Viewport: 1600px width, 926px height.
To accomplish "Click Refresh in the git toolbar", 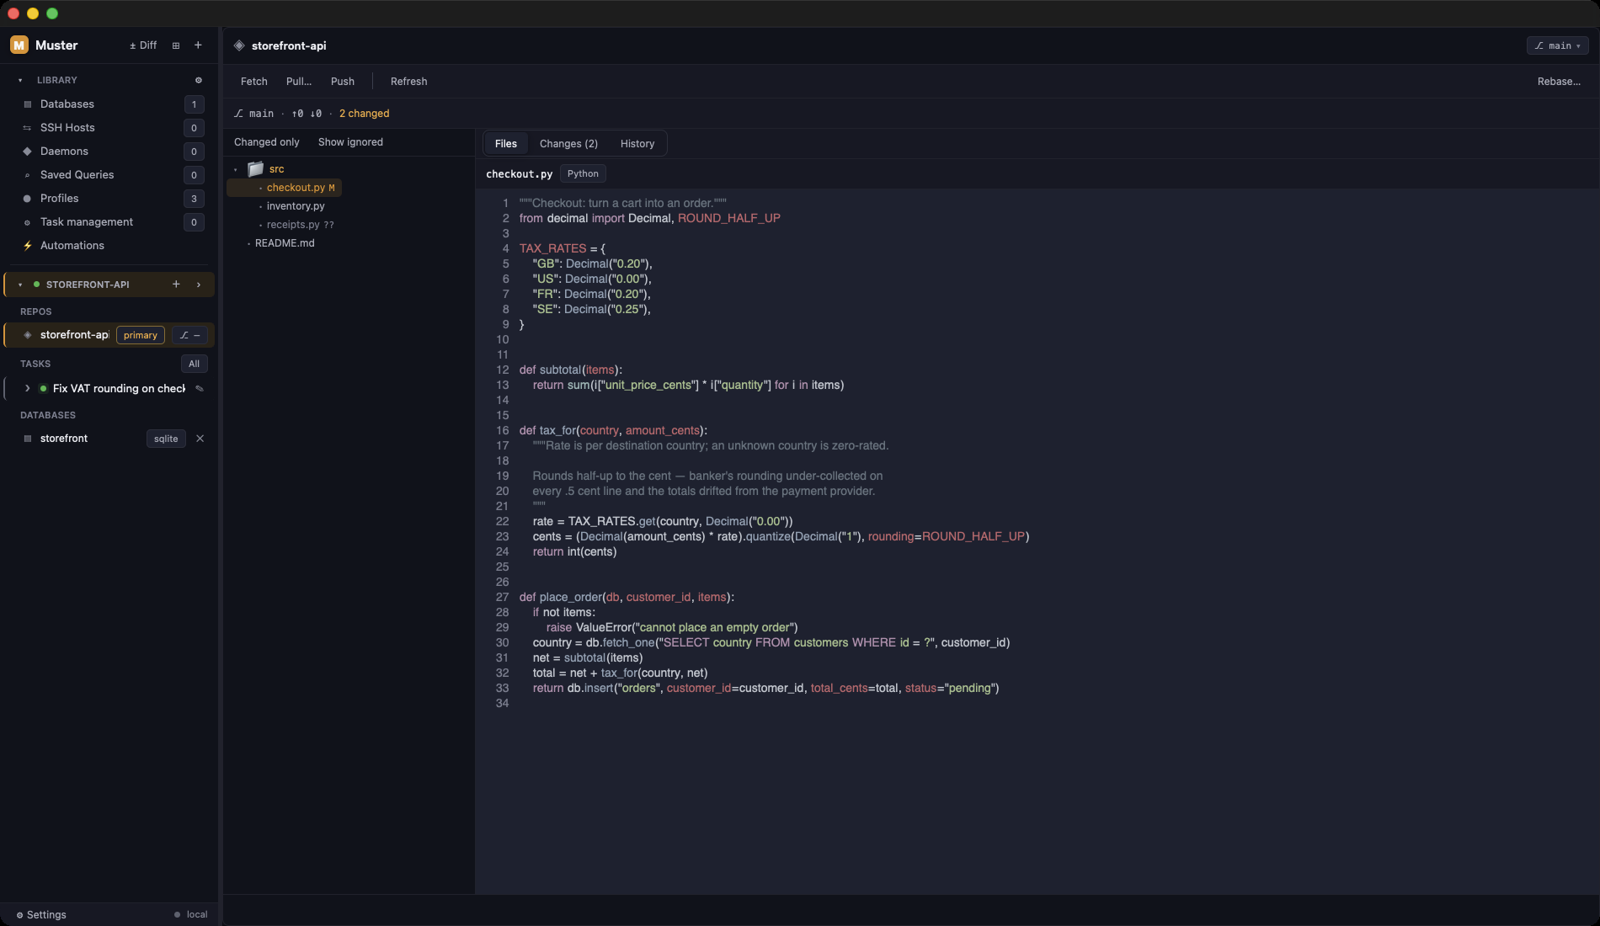I will tap(409, 81).
